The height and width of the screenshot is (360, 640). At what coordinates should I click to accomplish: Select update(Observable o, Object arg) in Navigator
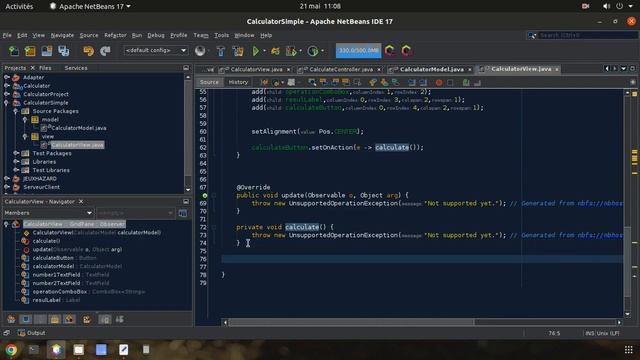[x=77, y=249]
